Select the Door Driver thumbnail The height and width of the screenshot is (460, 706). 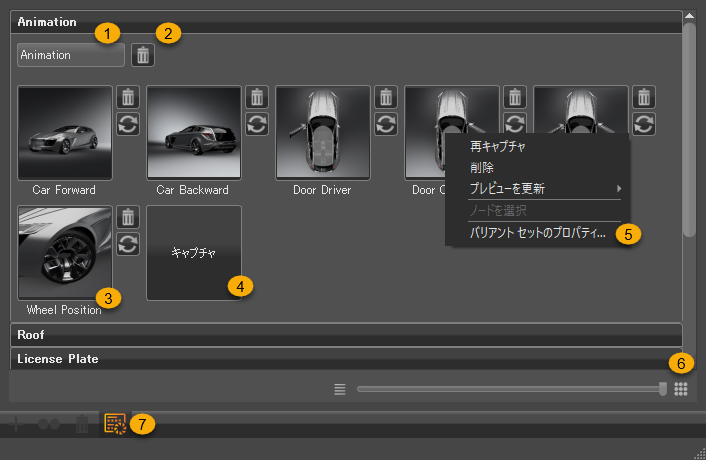pyautogui.click(x=323, y=133)
